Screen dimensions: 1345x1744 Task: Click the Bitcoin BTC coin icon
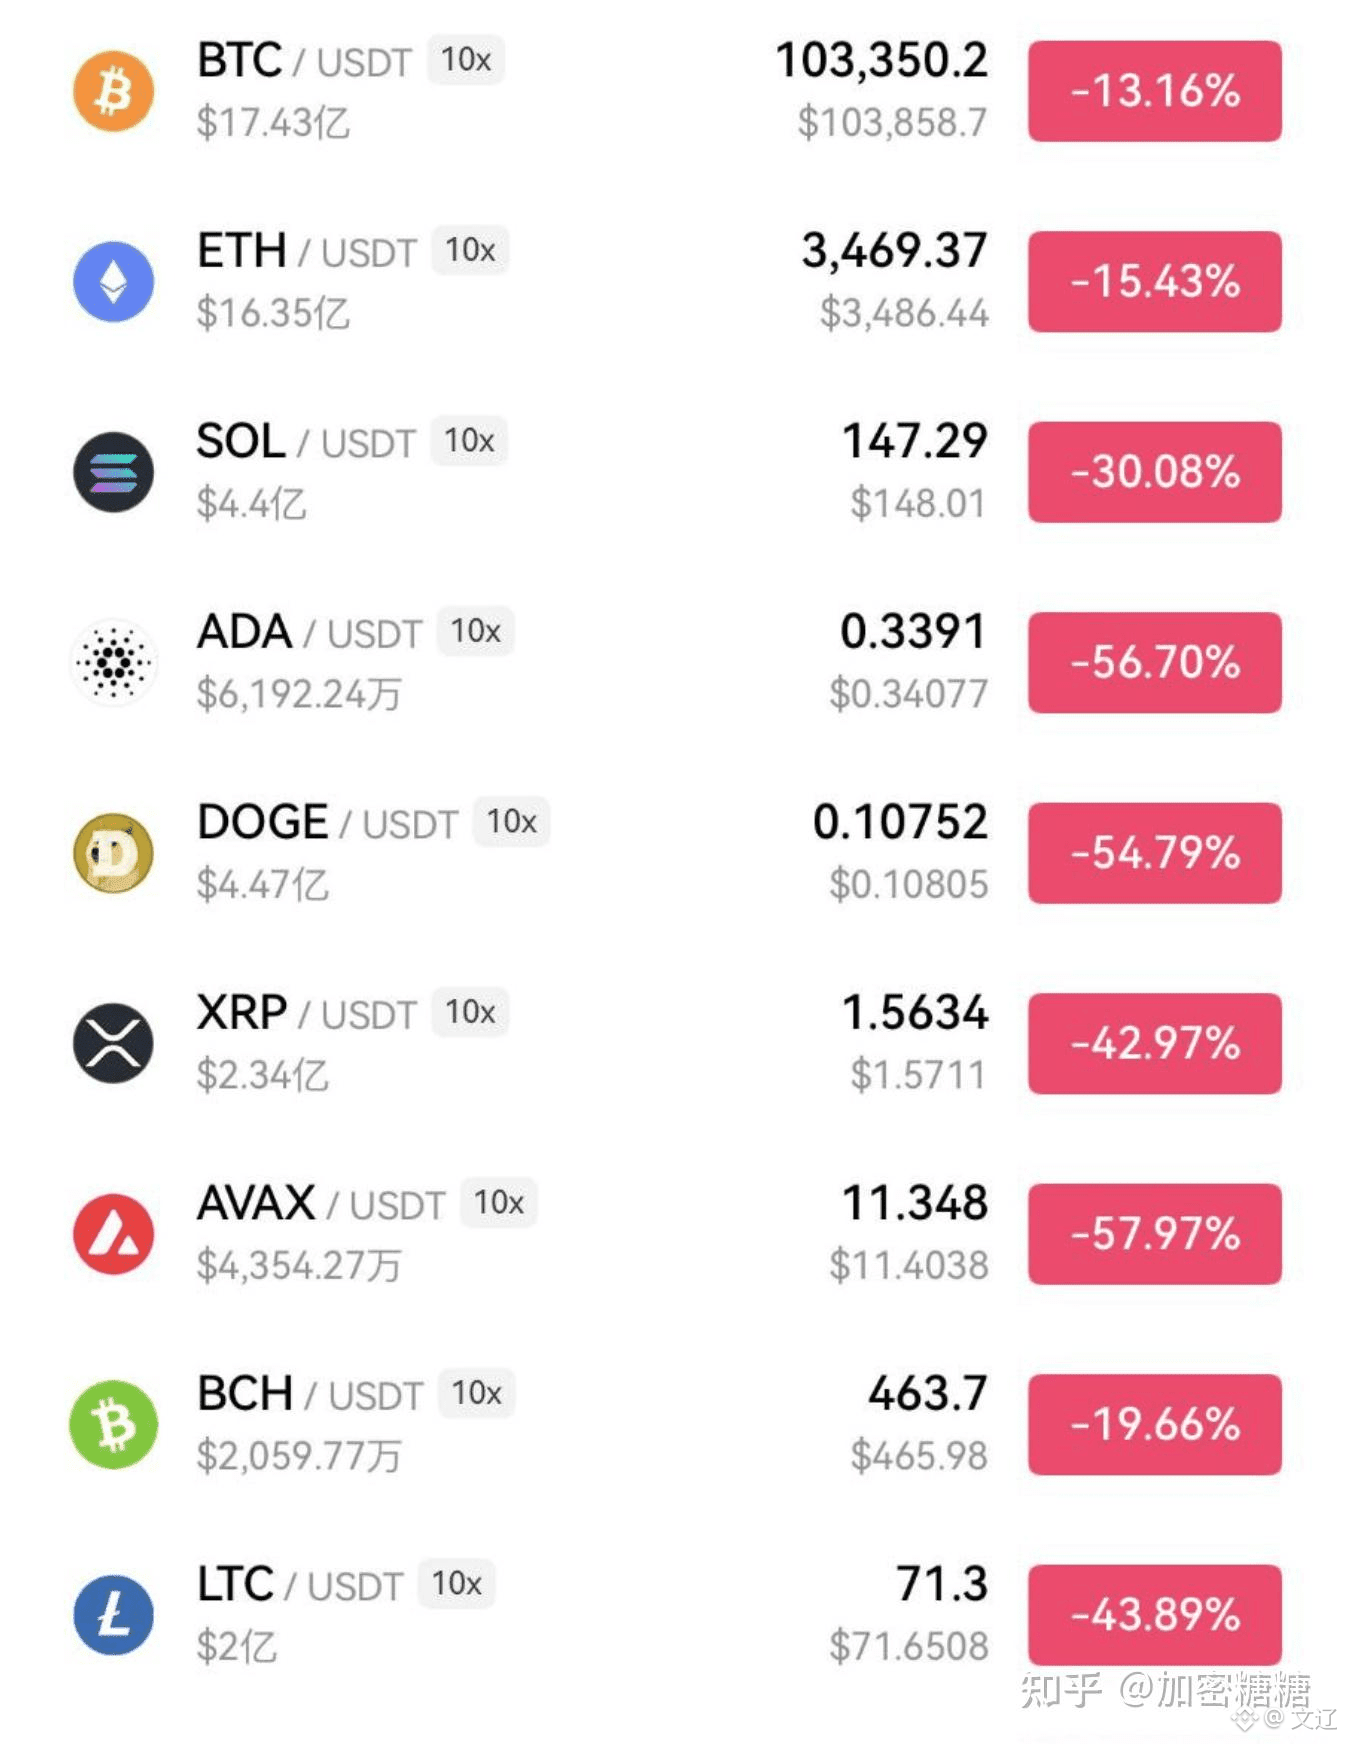coord(113,92)
